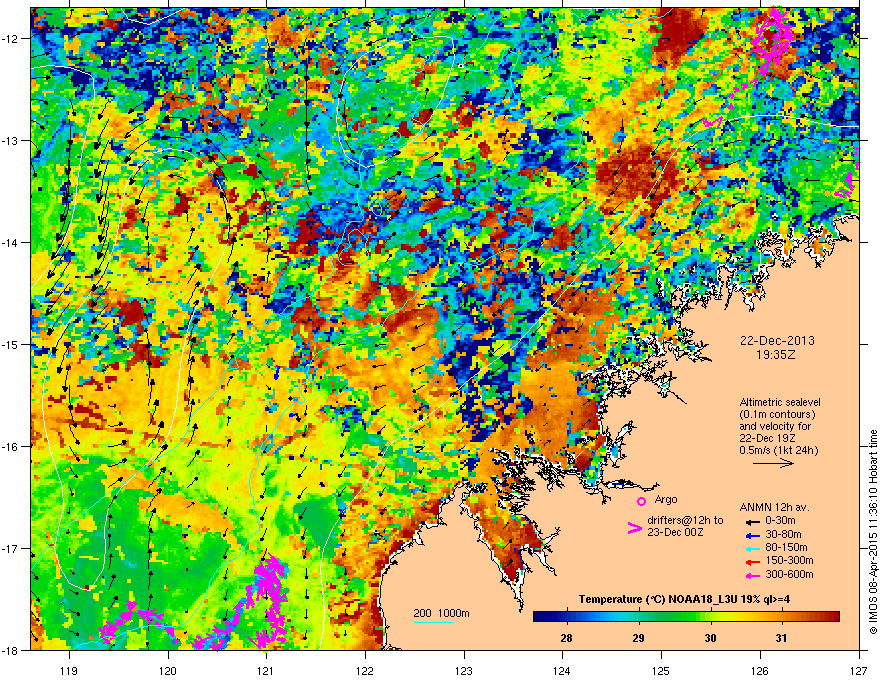Click the longitude axis label 127
880x680 pixels.
point(859,670)
